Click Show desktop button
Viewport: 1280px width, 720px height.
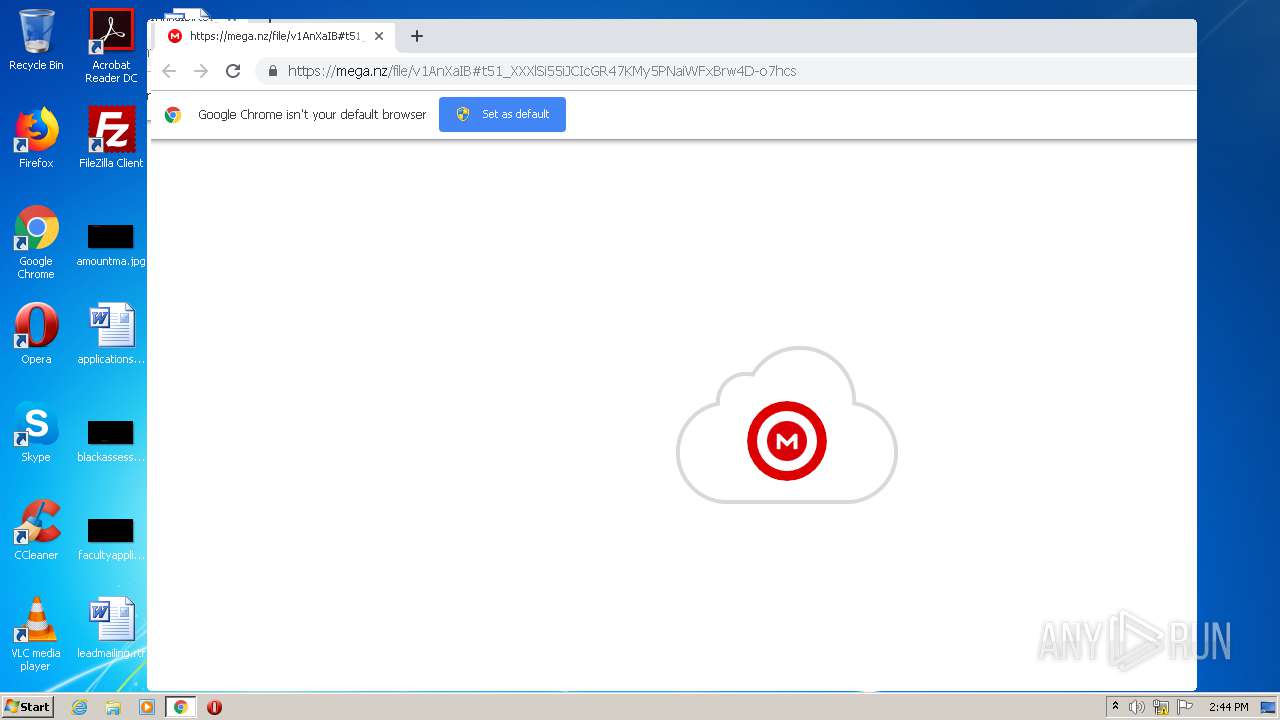(x=1270, y=707)
